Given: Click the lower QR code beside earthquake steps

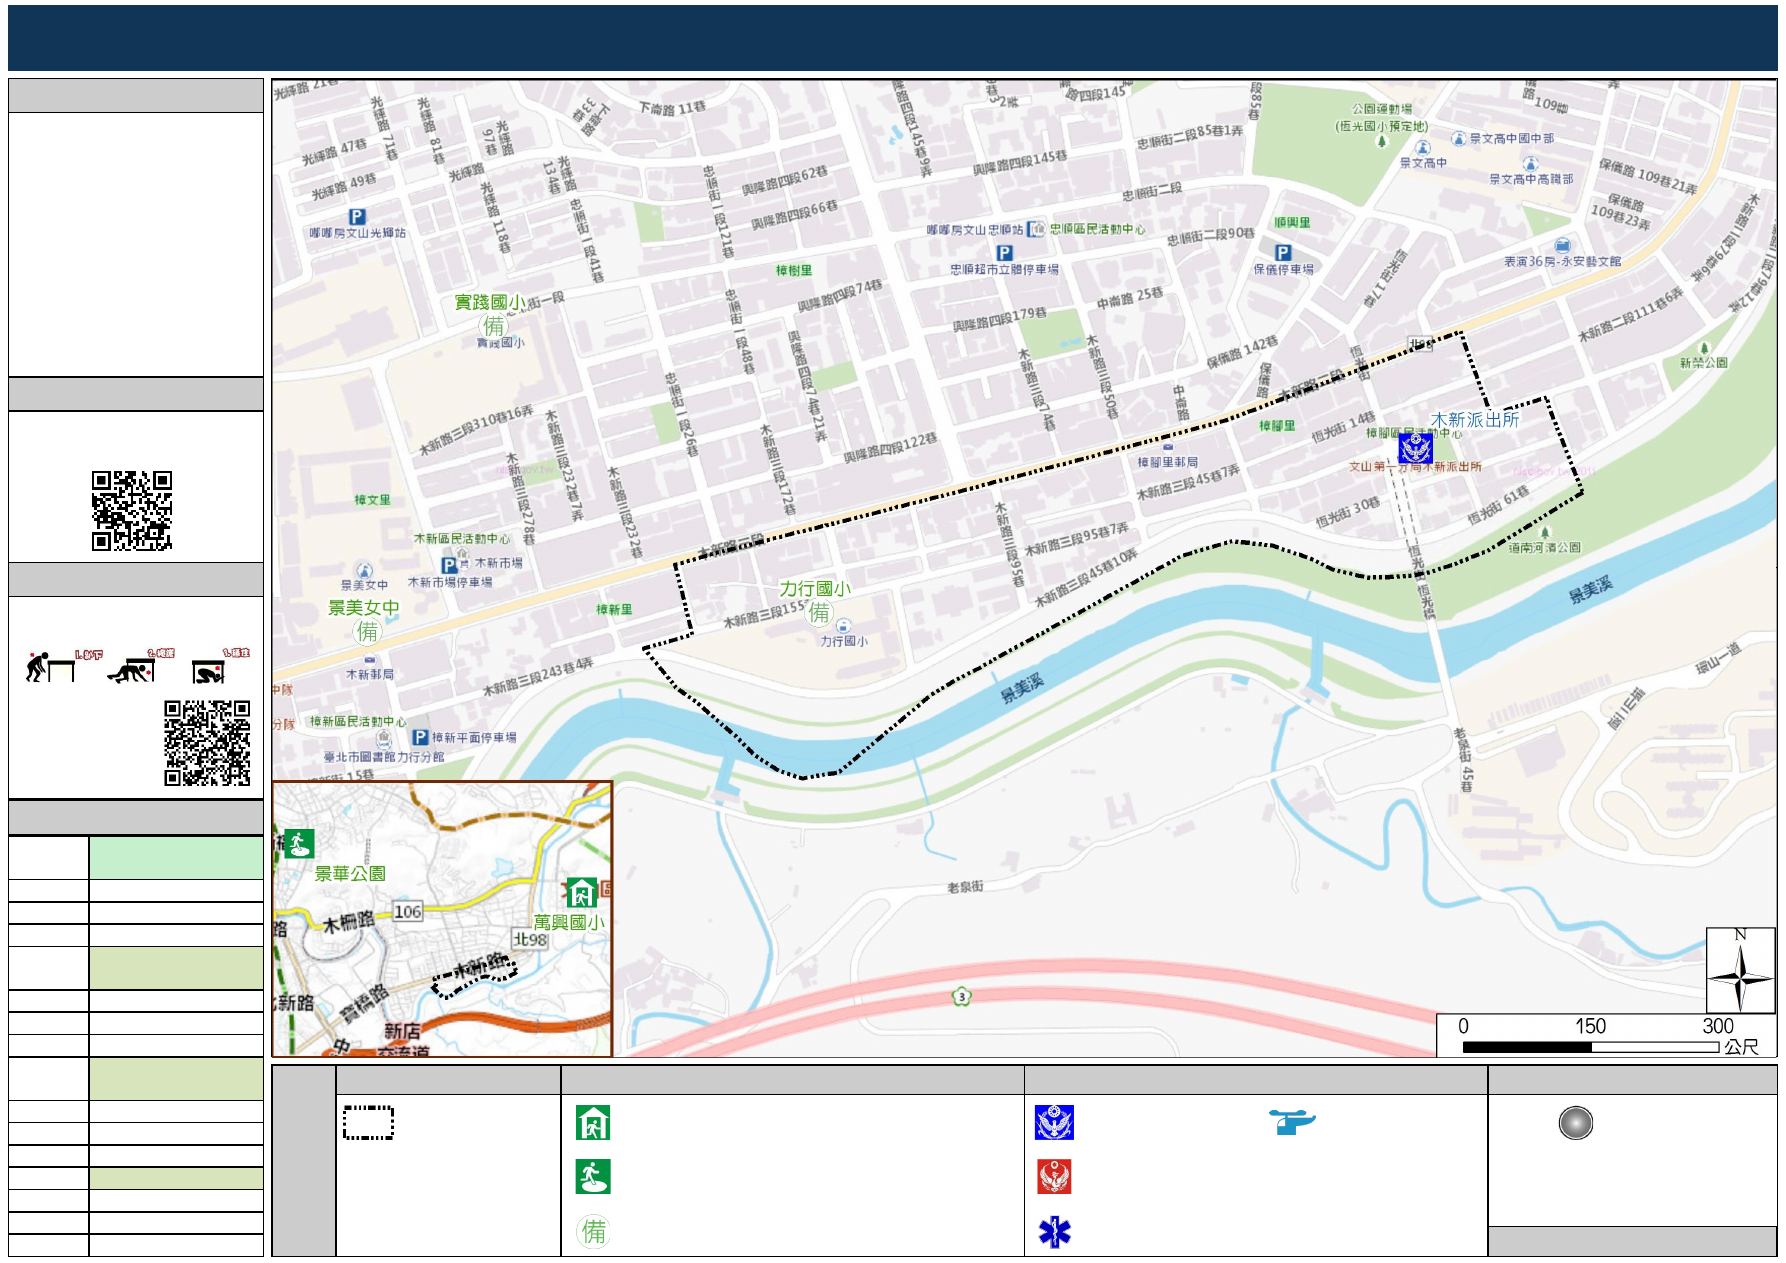Looking at the screenshot, I should tap(207, 743).
